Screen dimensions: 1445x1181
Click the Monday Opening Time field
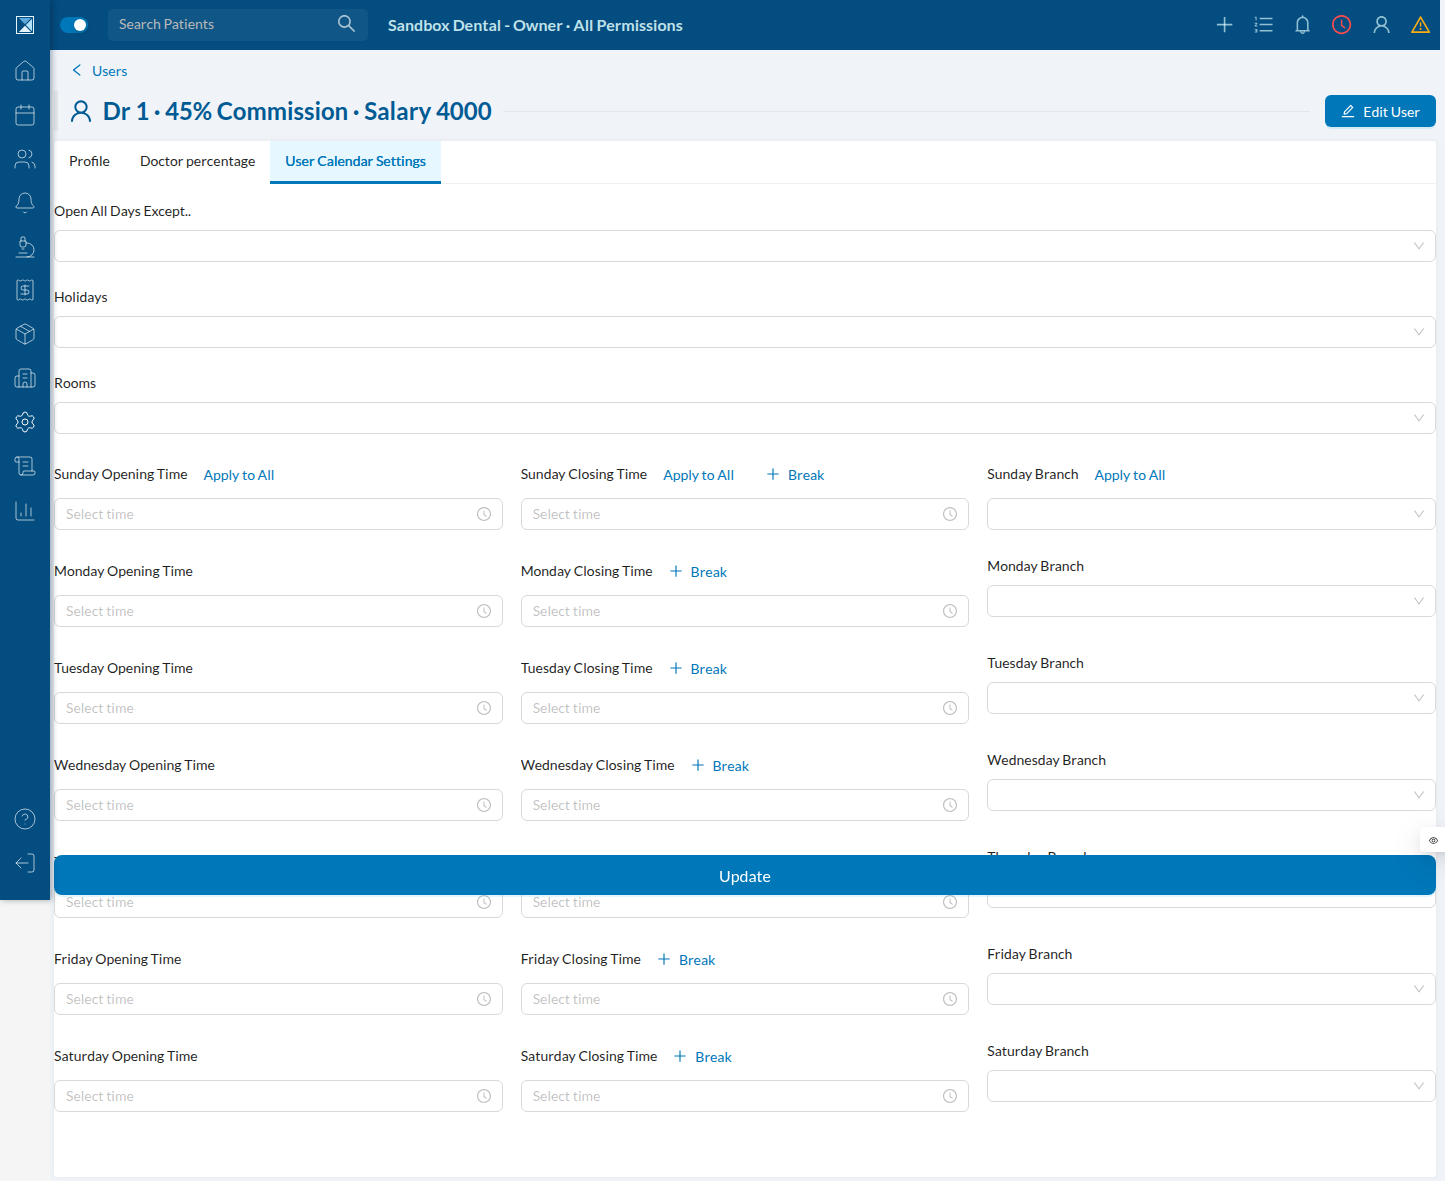point(278,611)
